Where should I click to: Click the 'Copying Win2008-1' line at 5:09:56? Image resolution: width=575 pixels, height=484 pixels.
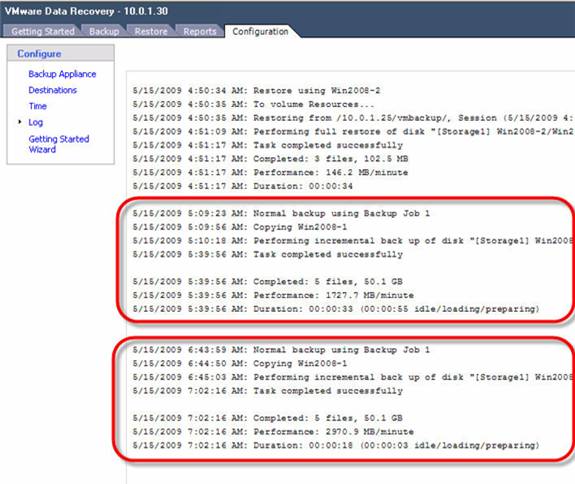pos(240,227)
